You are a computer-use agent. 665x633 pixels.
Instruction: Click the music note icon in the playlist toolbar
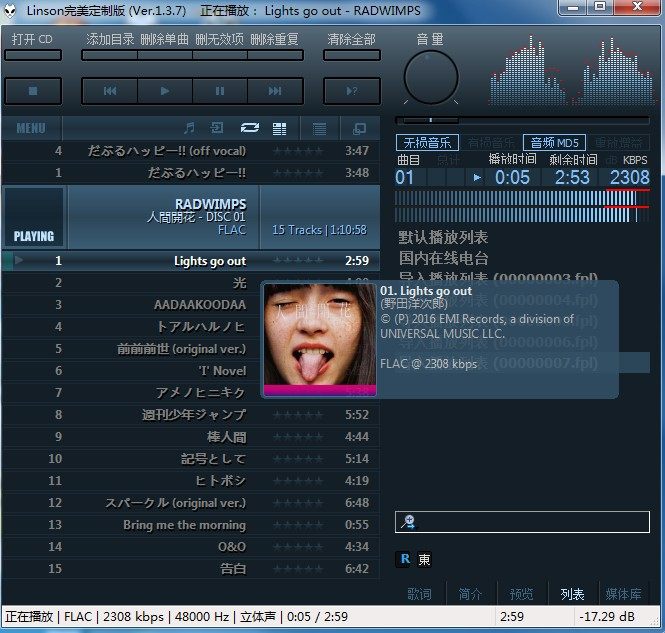189,128
